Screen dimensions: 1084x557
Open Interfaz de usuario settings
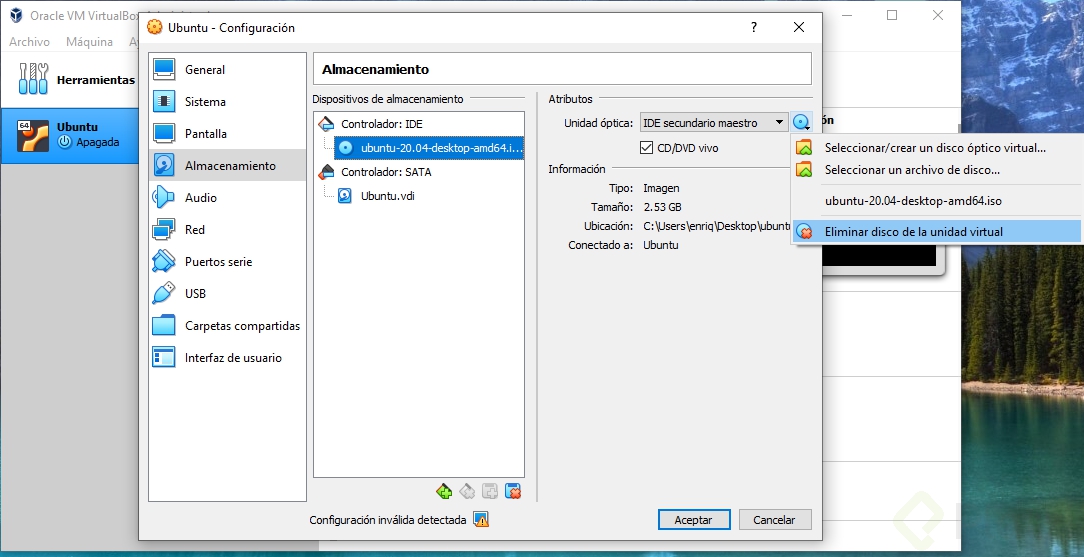227,357
